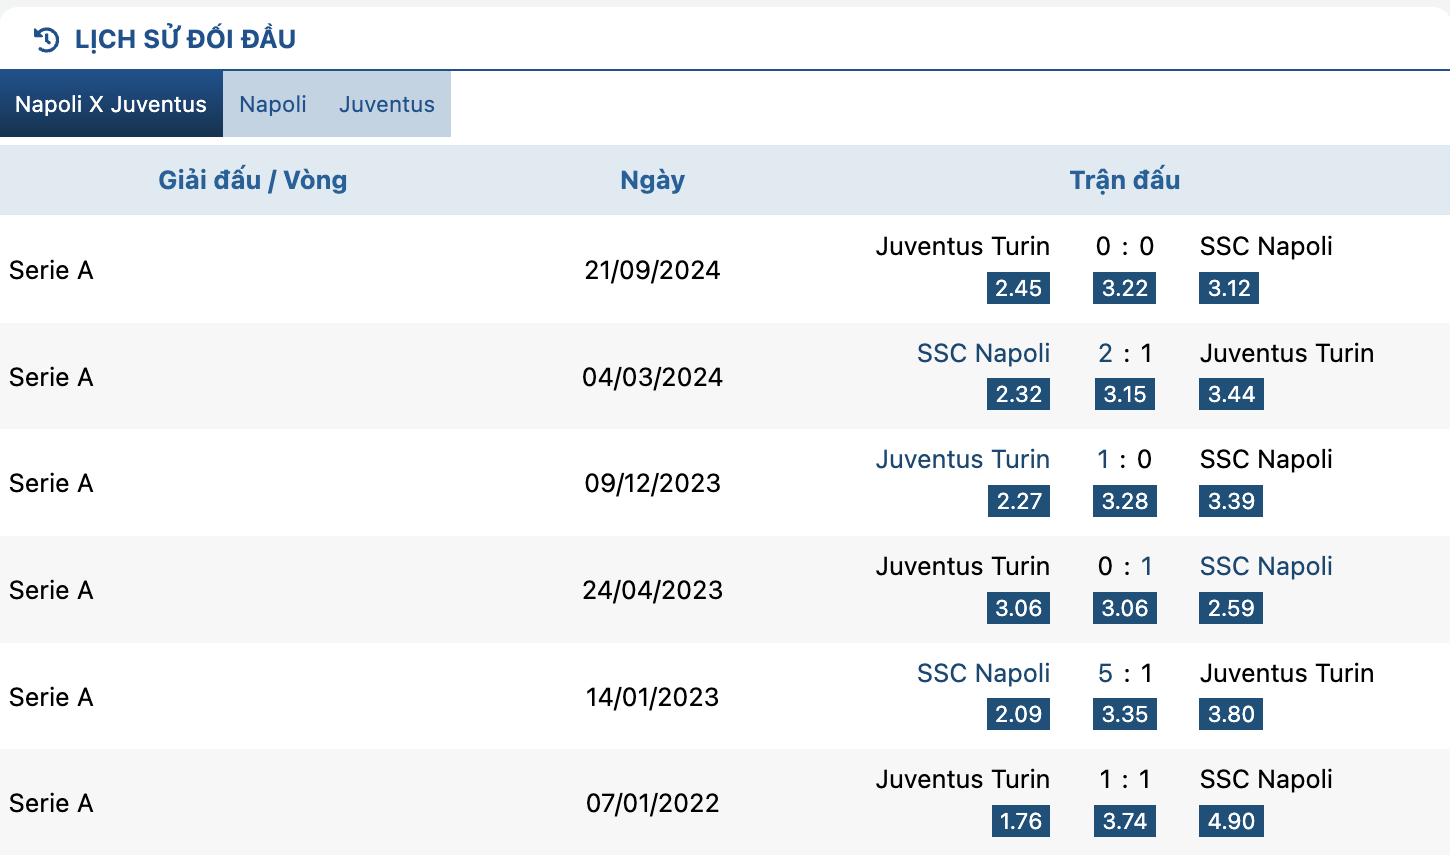
Task: Click odds badge 3.12
Action: point(1229,288)
